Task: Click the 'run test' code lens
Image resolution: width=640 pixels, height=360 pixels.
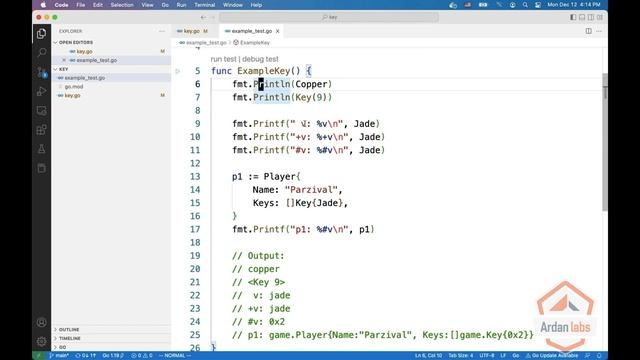Action: pos(223,59)
